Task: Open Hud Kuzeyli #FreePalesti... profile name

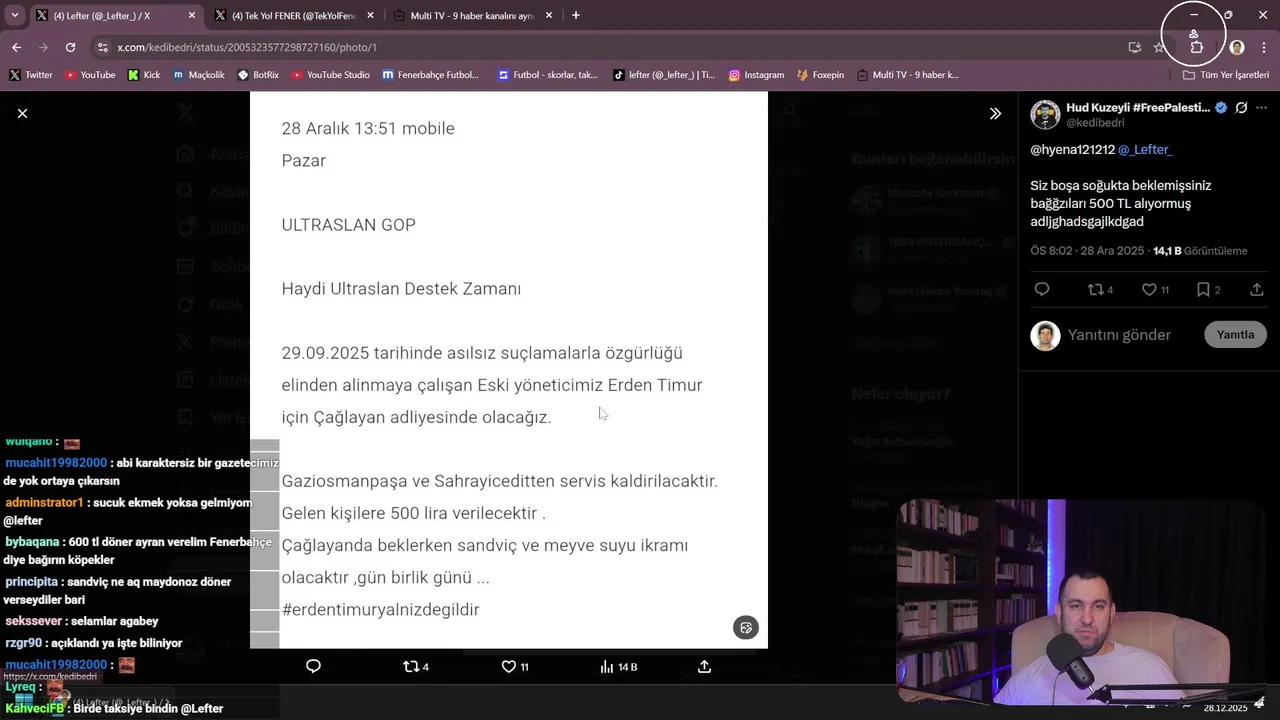Action: pos(1138,107)
